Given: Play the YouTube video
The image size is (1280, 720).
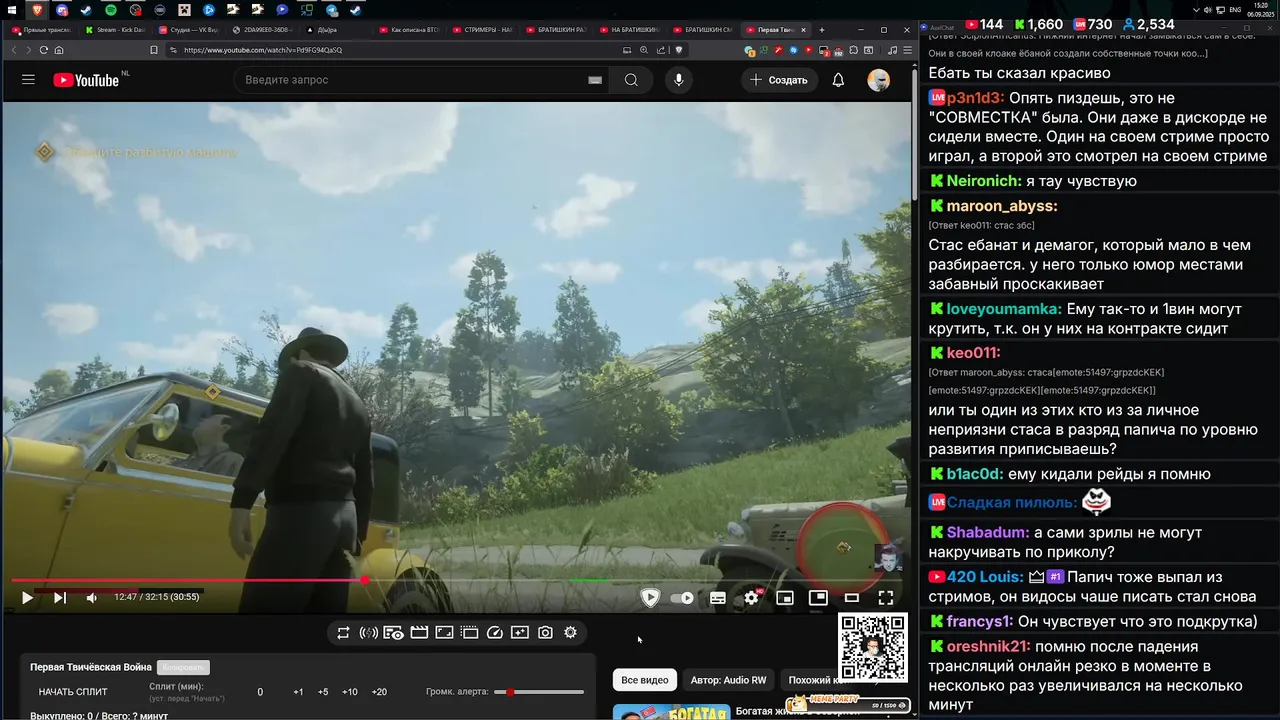Looking at the screenshot, I should [x=27, y=598].
